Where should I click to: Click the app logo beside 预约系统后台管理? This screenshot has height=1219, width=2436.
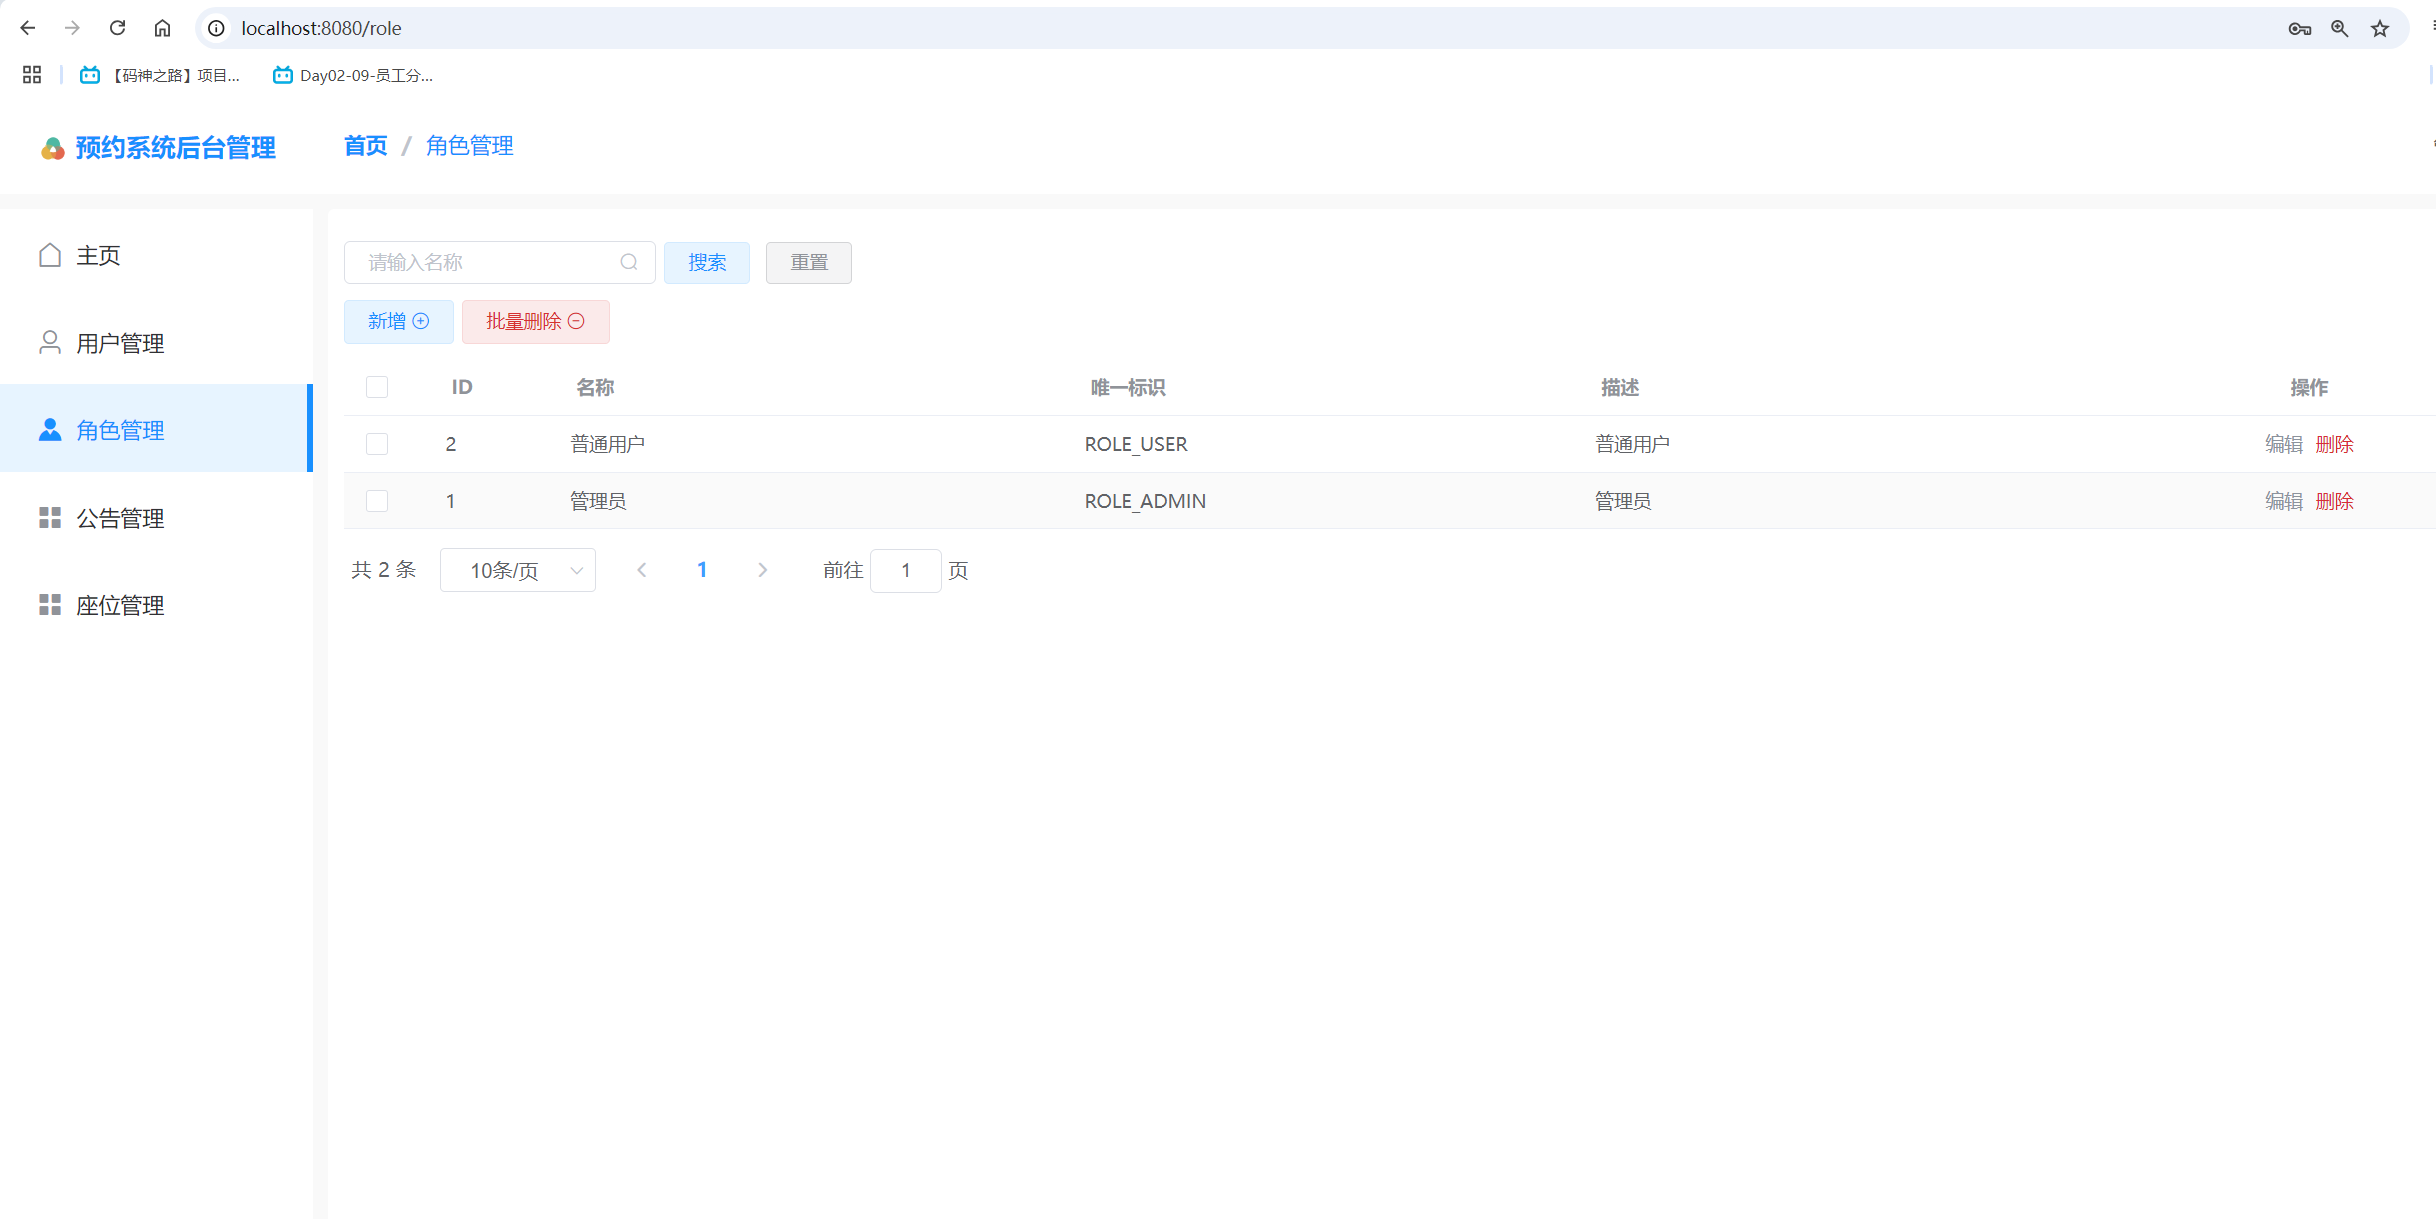[53, 149]
